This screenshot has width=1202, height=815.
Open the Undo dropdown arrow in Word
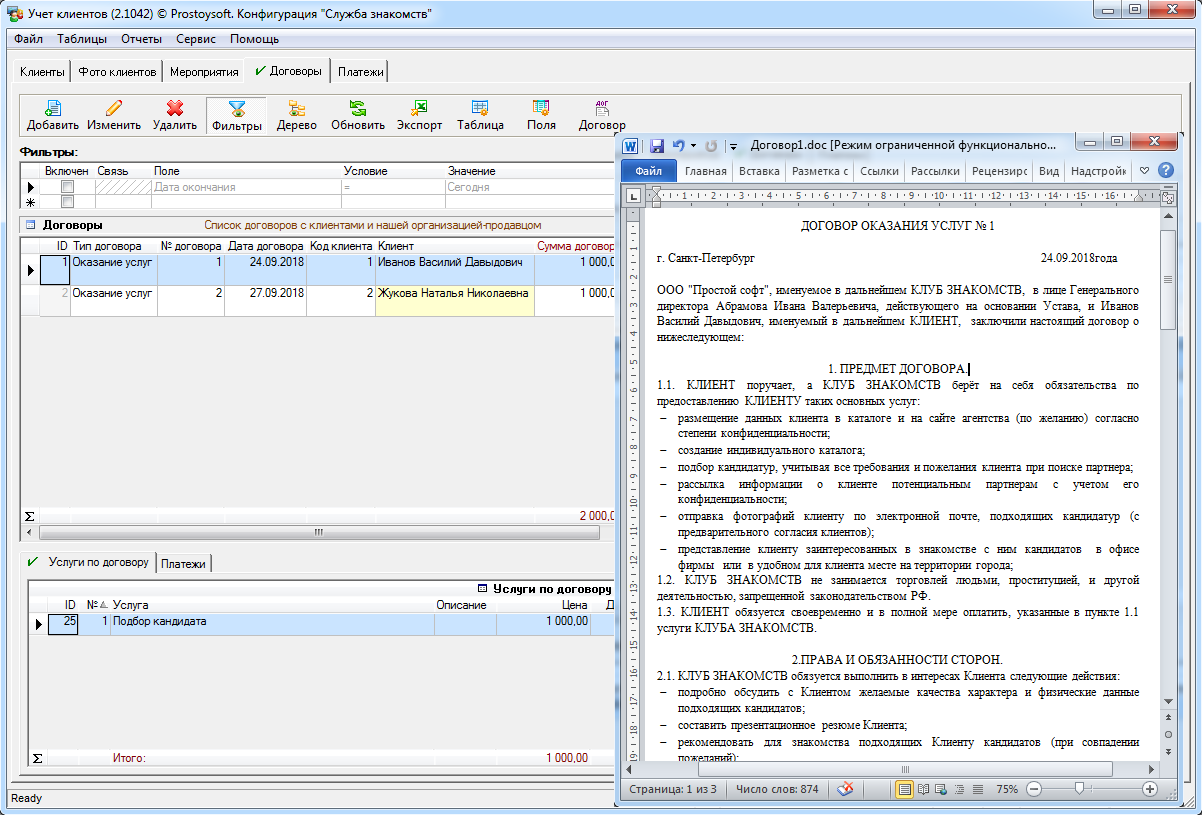(x=694, y=146)
